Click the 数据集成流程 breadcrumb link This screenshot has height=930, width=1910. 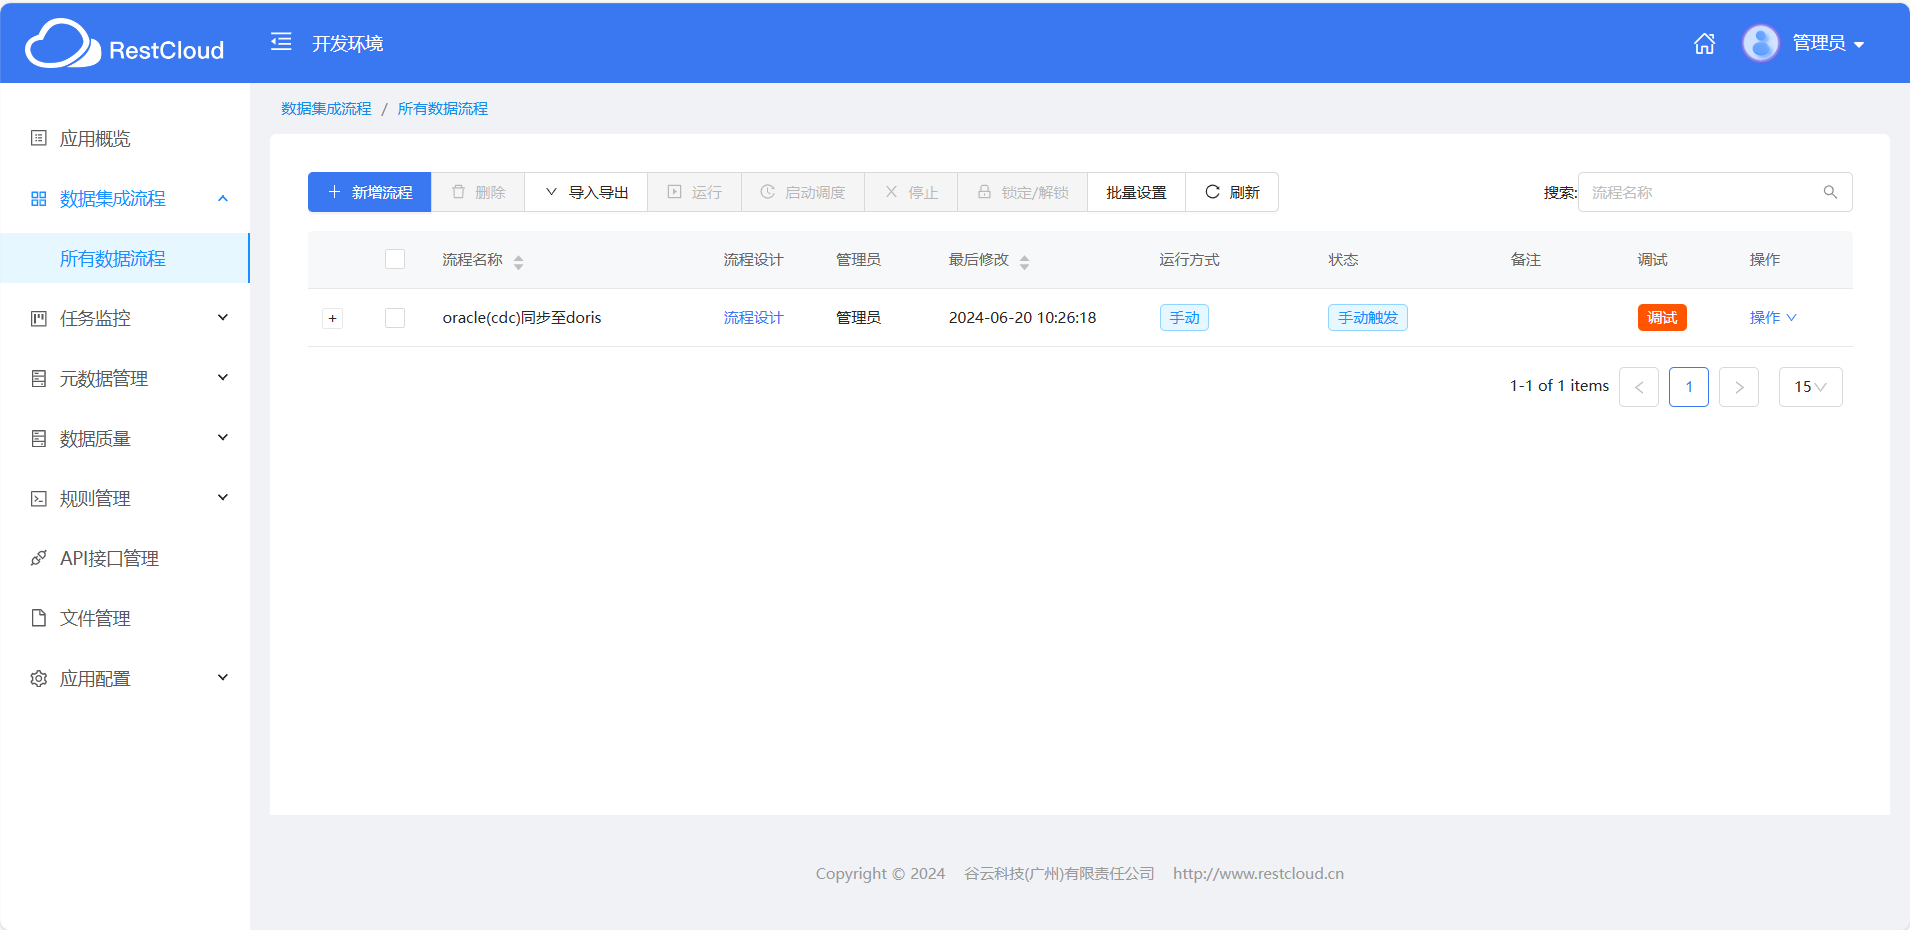(x=326, y=108)
